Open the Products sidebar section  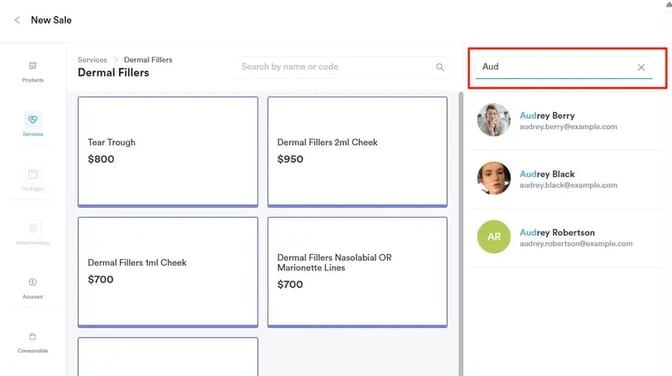coord(33,72)
